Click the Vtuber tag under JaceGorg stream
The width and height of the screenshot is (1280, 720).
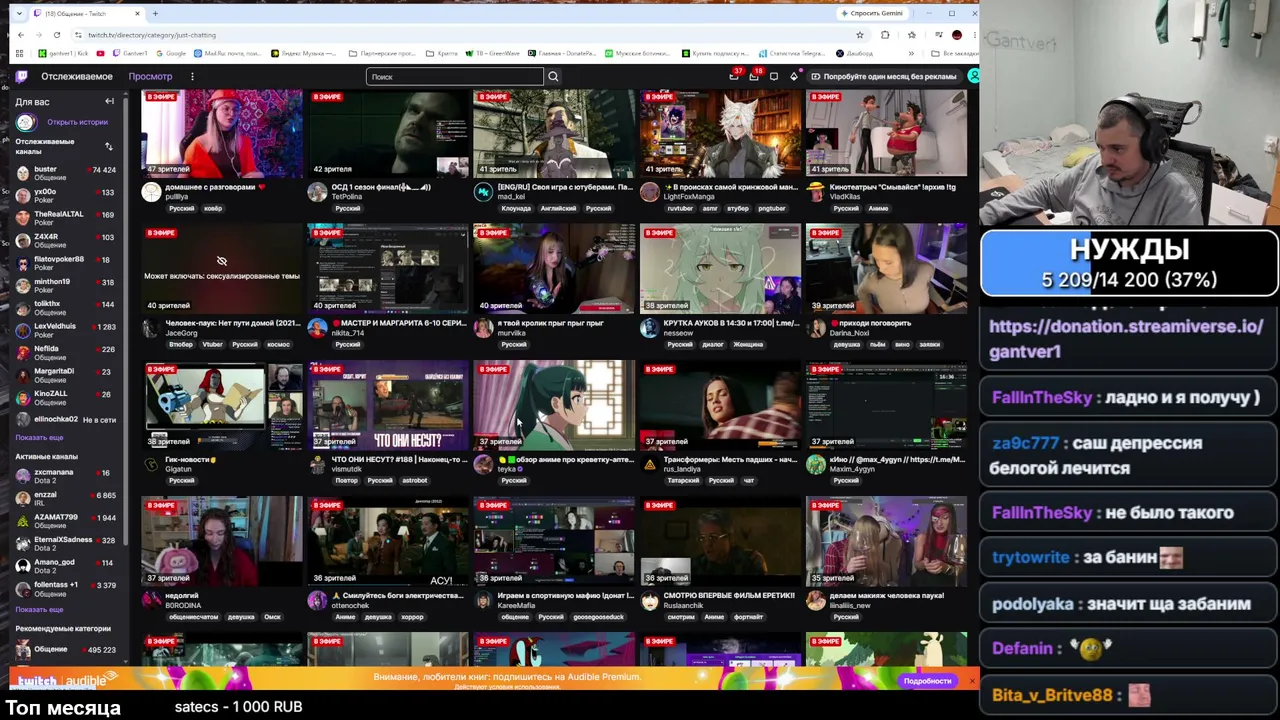click(210, 344)
